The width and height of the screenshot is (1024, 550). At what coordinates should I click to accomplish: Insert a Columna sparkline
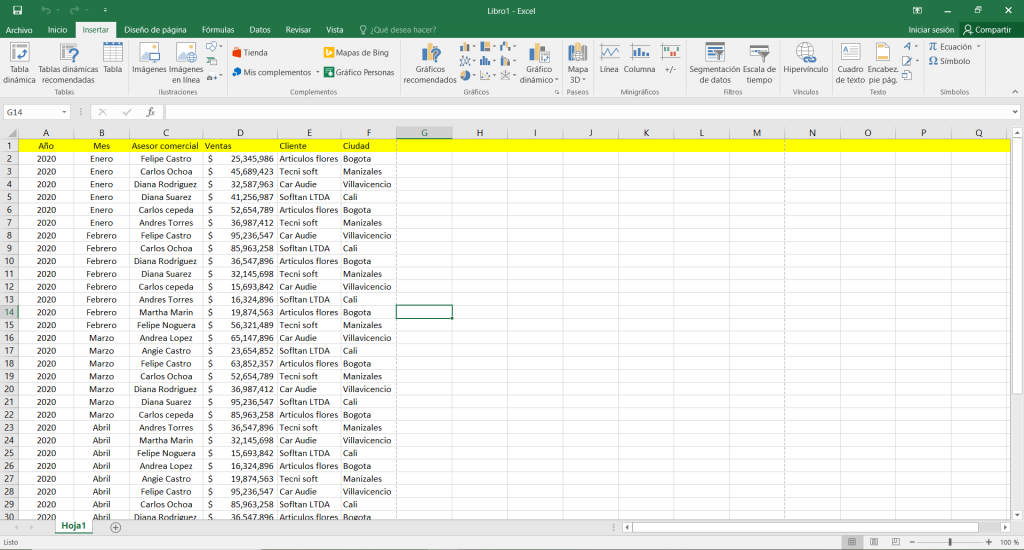click(x=639, y=59)
